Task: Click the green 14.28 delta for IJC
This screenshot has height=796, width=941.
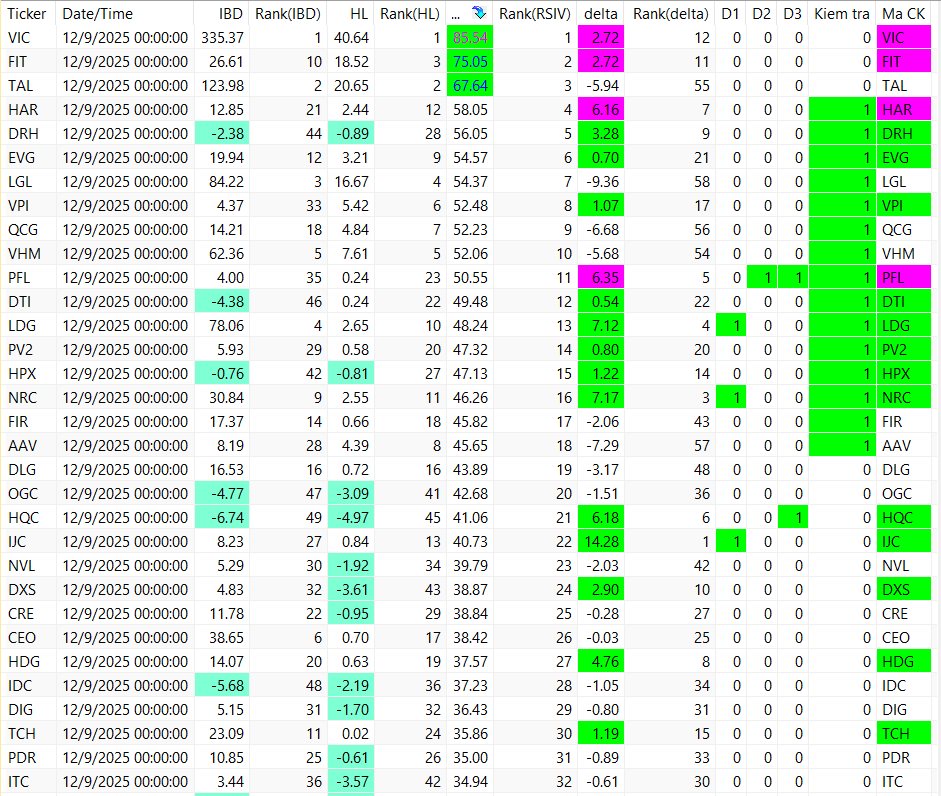Action: [x=601, y=542]
